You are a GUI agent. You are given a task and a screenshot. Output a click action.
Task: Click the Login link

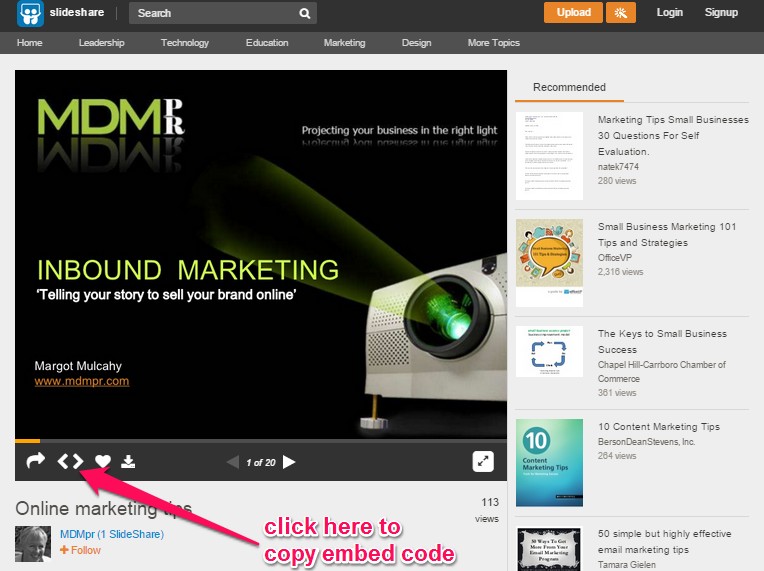pyautogui.click(x=669, y=13)
